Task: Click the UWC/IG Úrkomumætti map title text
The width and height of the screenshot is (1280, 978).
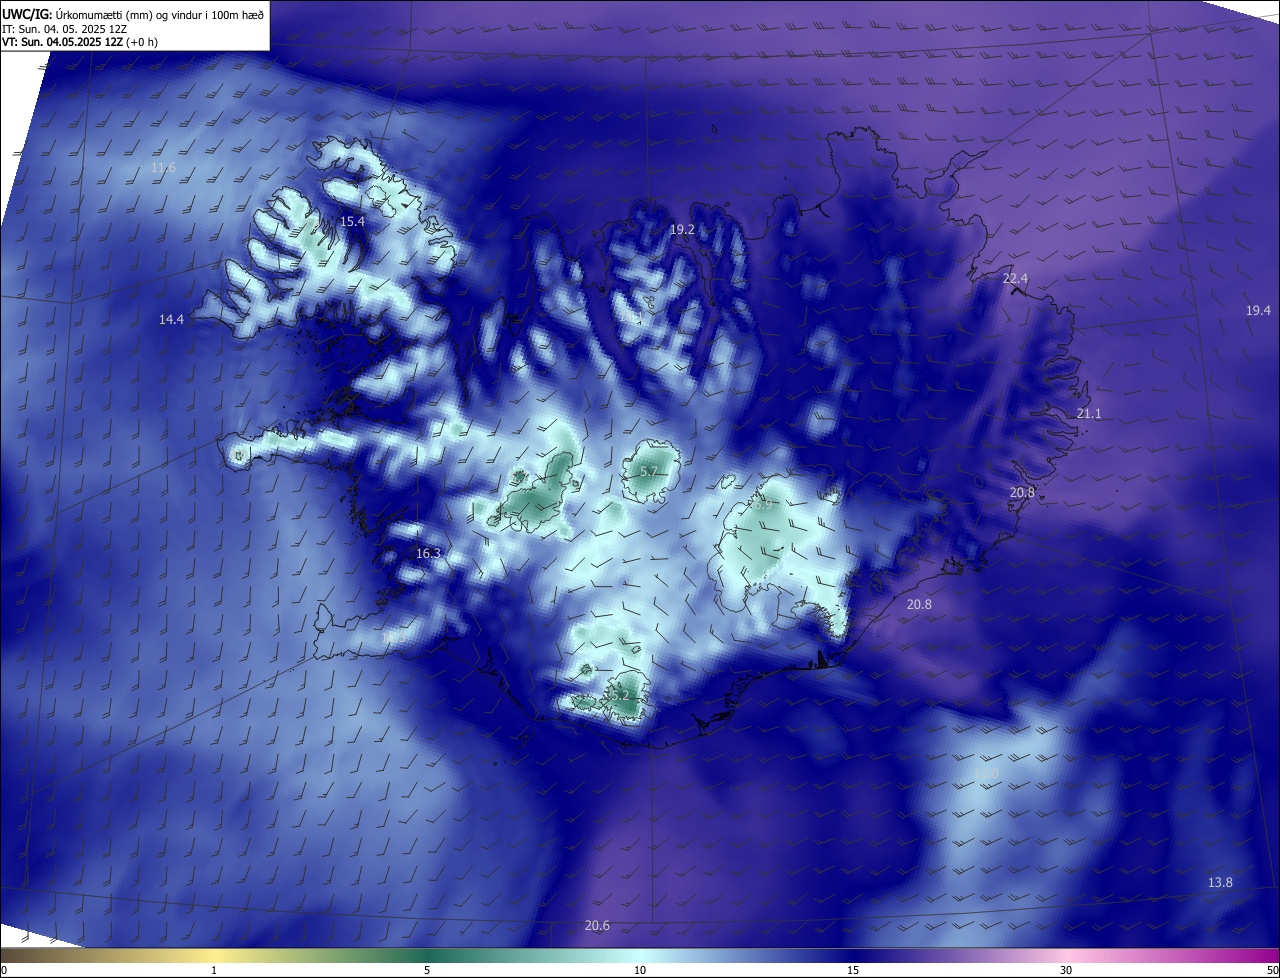Action: pos(133,14)
